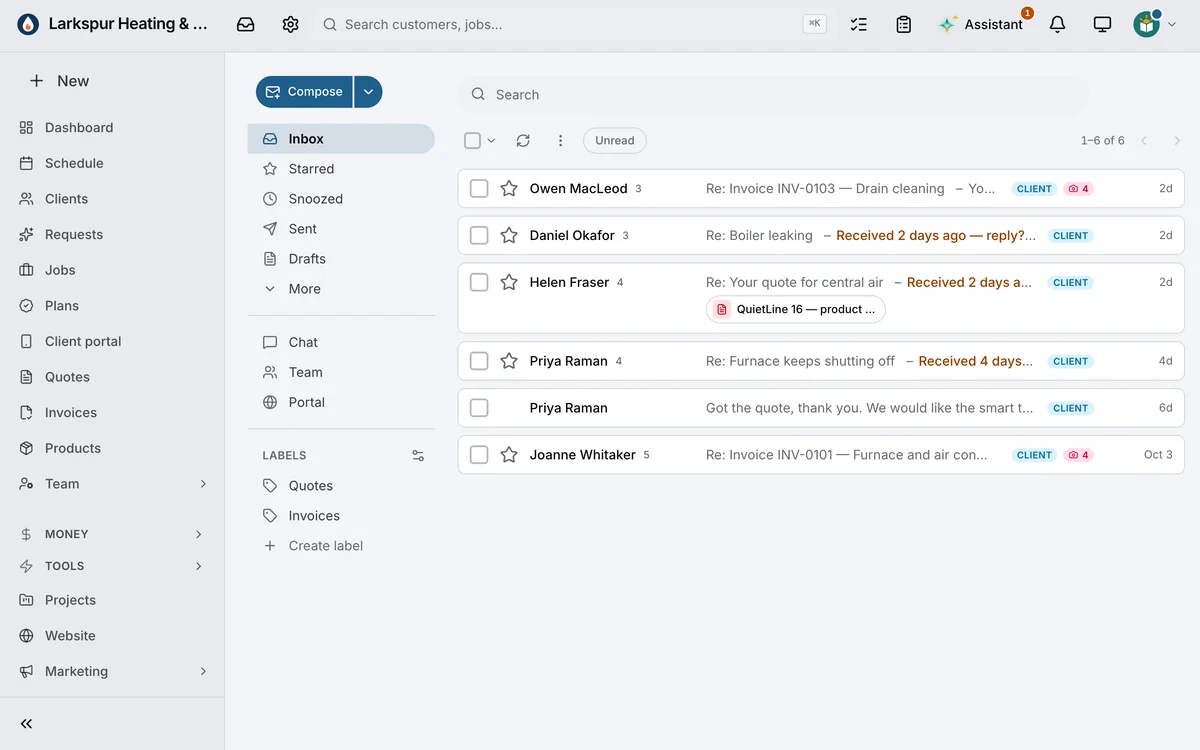Click the monitor display icon

coord(1102,24)
